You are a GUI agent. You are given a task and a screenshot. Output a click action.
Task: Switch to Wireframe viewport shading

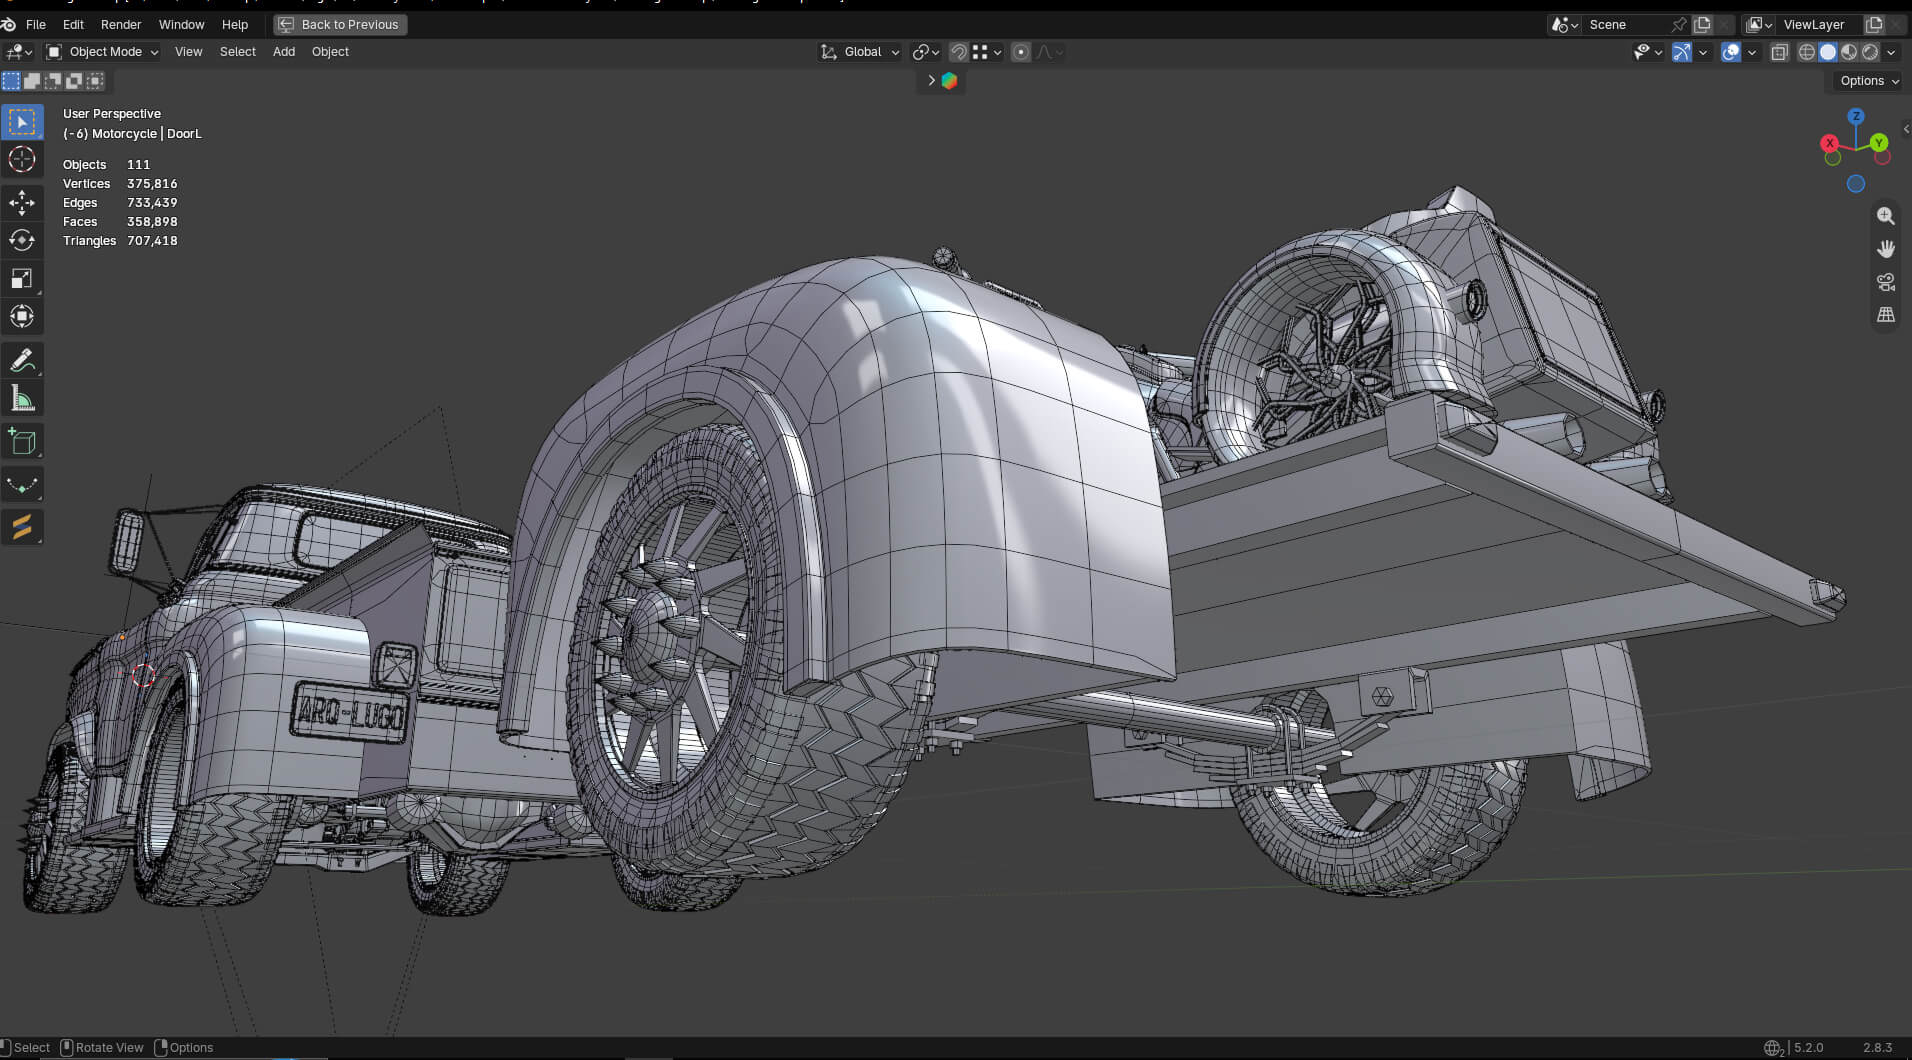point(1806,53)
